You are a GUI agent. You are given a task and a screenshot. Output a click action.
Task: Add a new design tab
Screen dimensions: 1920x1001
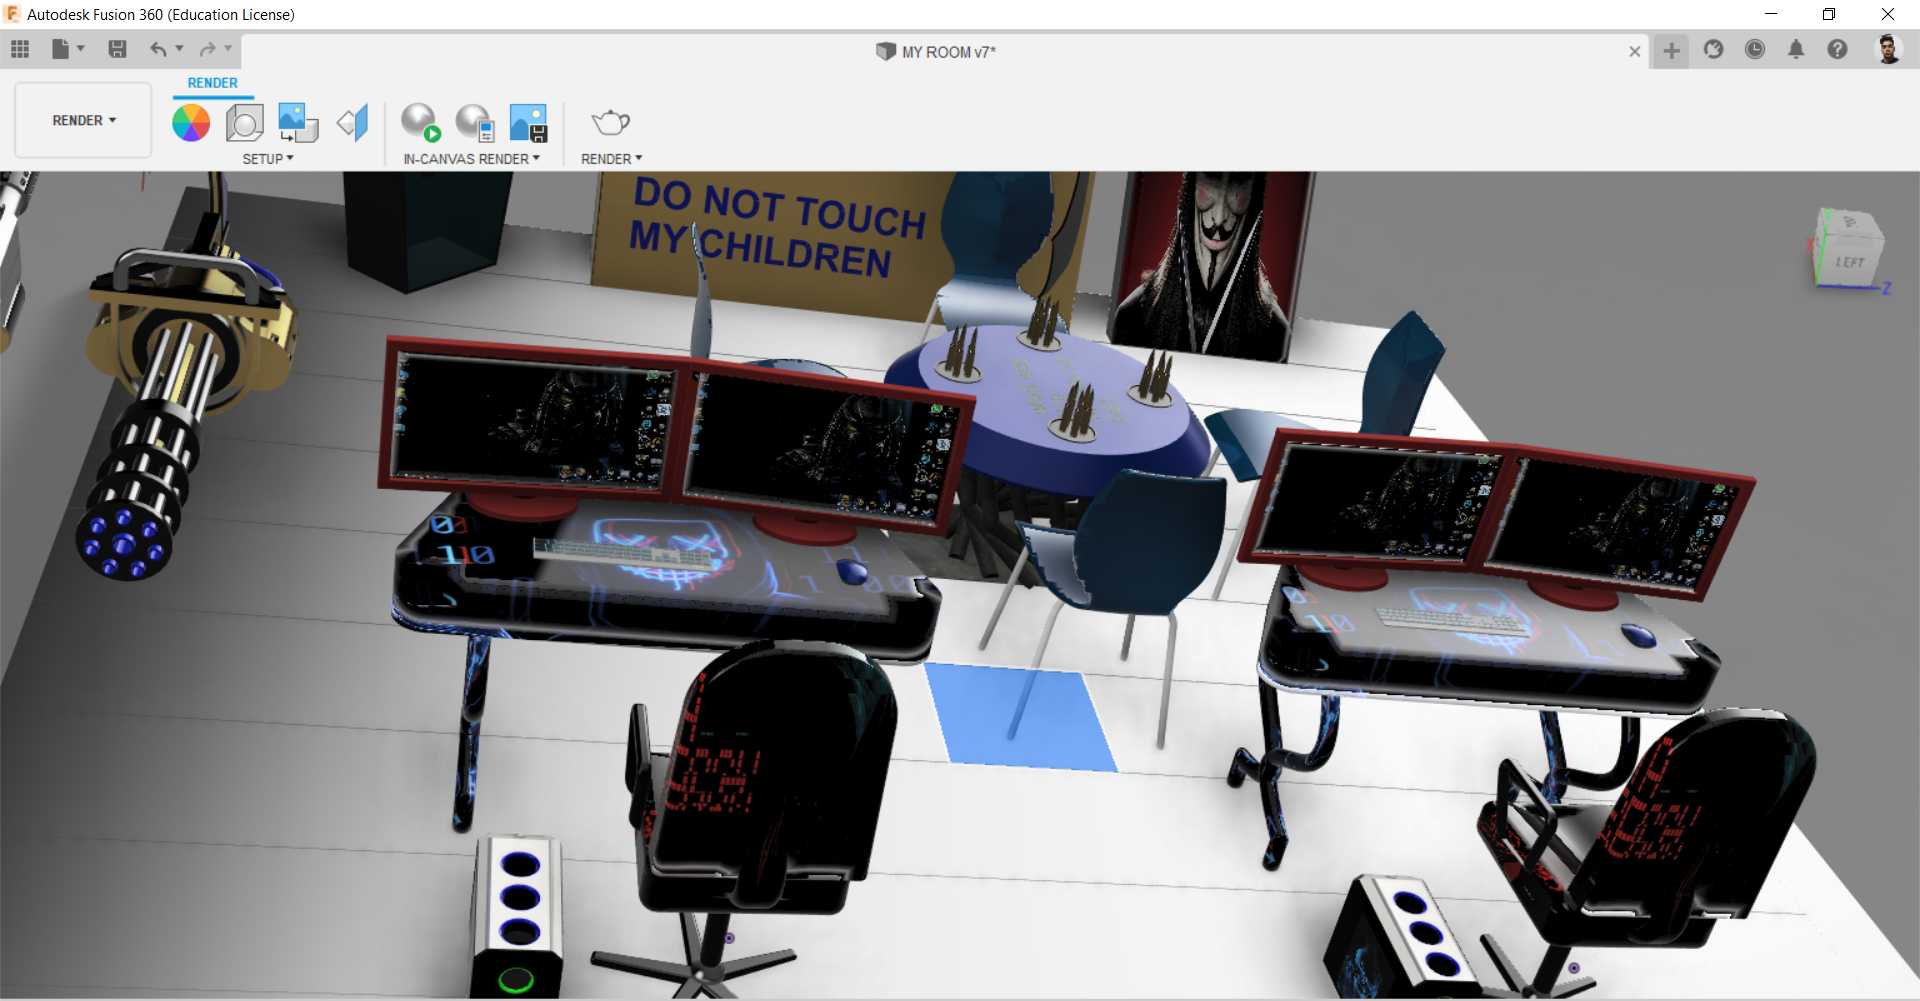coord(1671,50)
